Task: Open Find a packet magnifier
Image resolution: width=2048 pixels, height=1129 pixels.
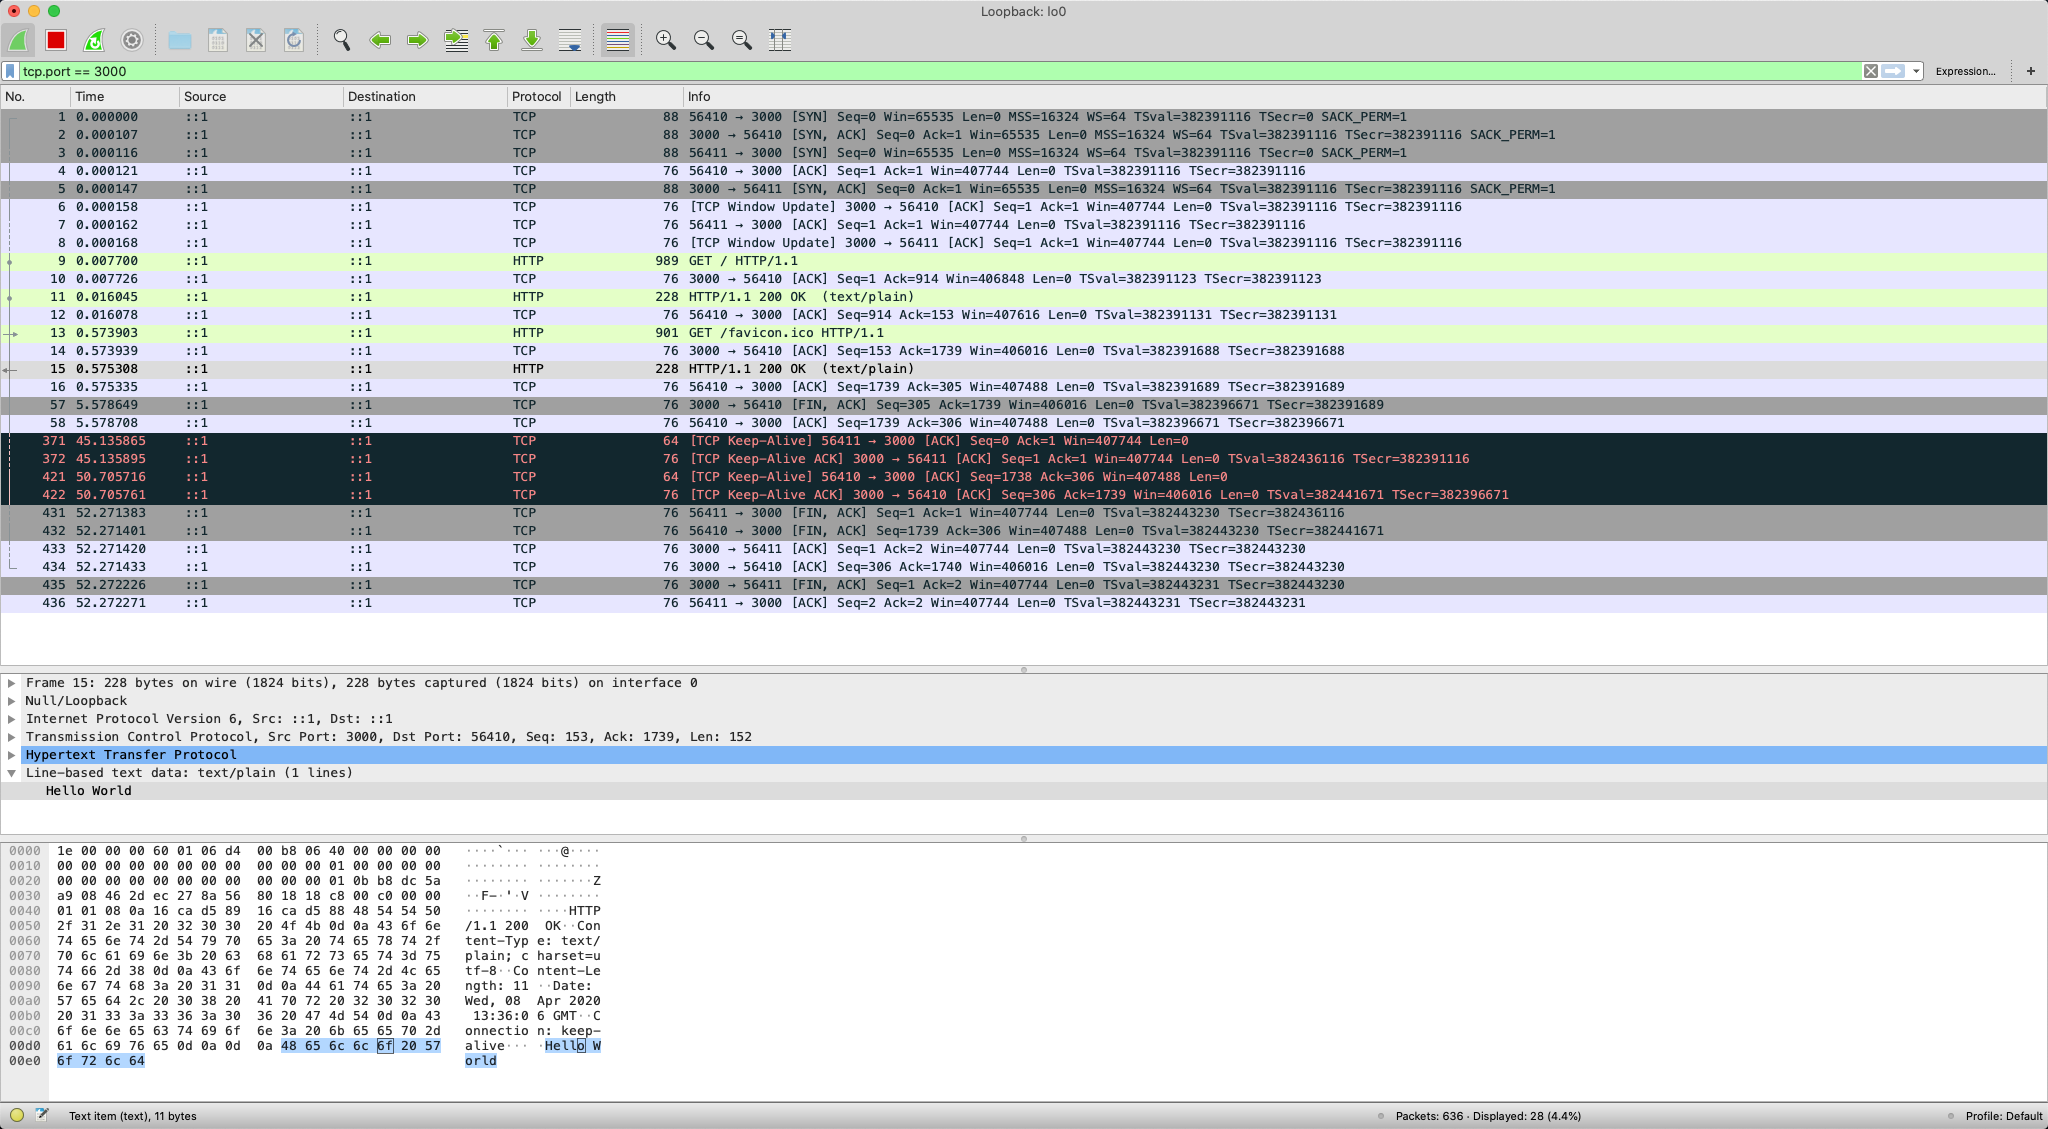Action: coord(342,40)
